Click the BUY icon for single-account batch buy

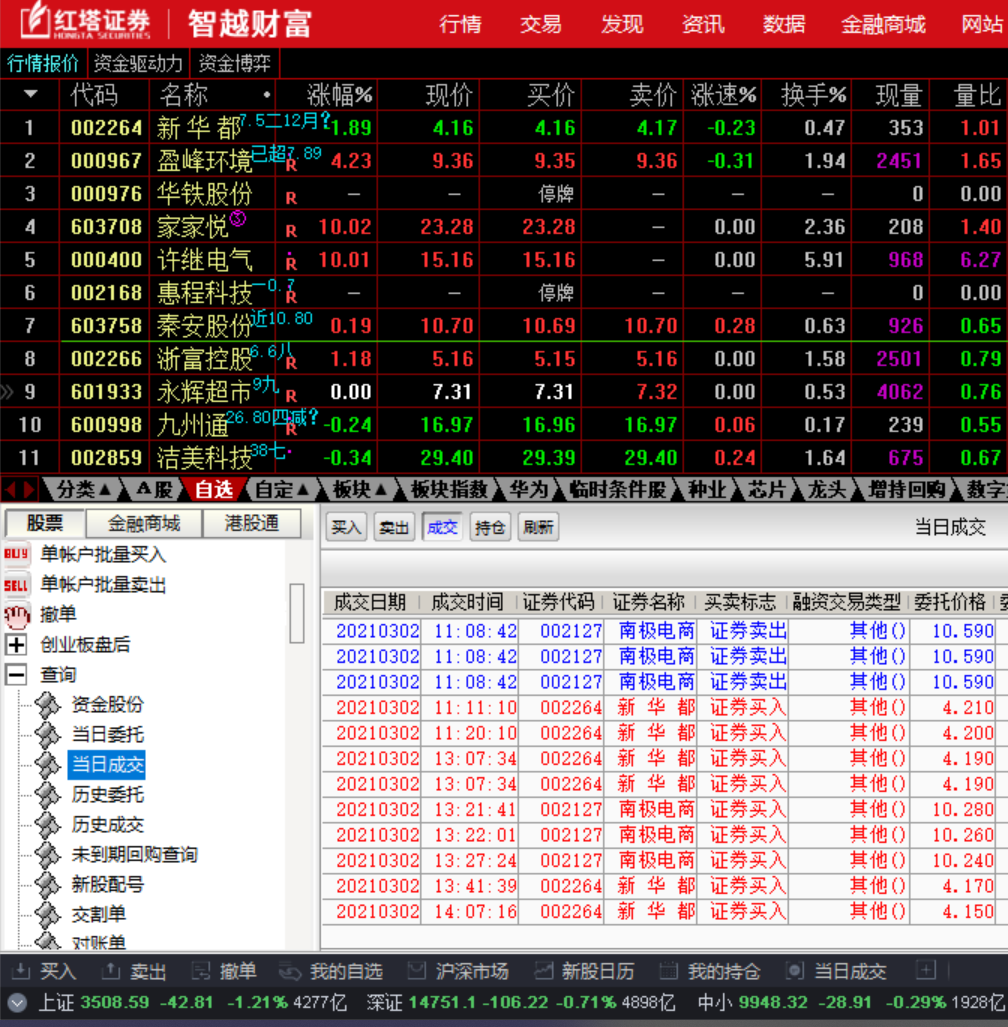point(16,554)
